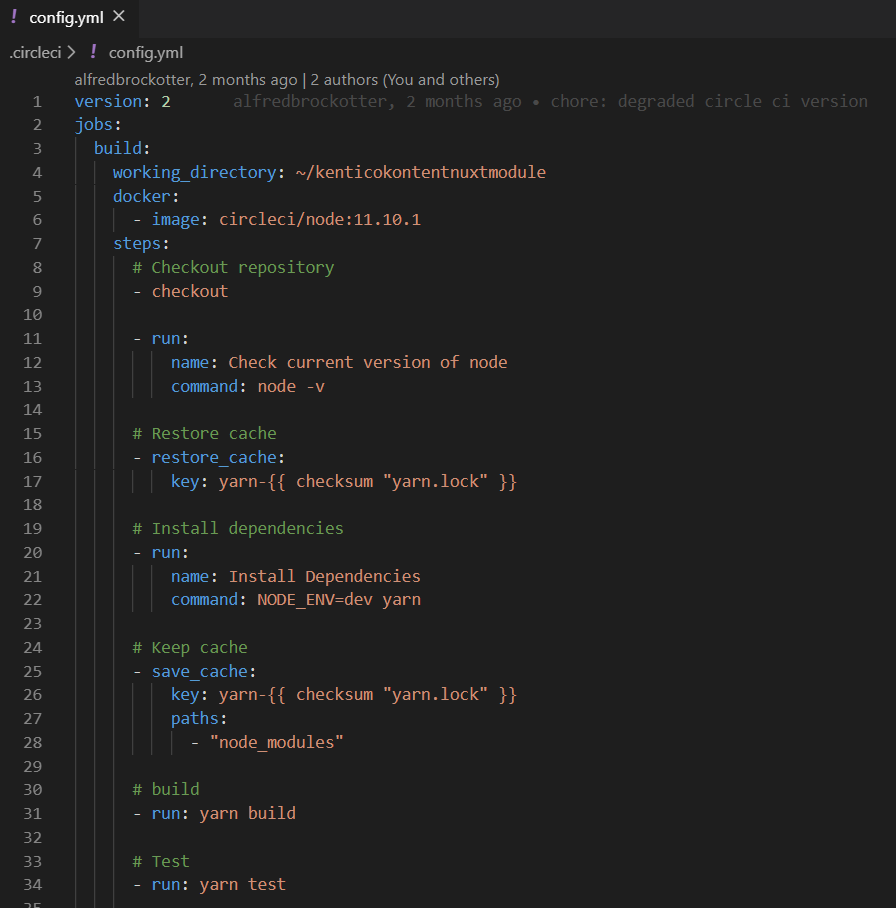Click the 'build' key on line 3
The image size is (896, 908).
coord(118,149)
